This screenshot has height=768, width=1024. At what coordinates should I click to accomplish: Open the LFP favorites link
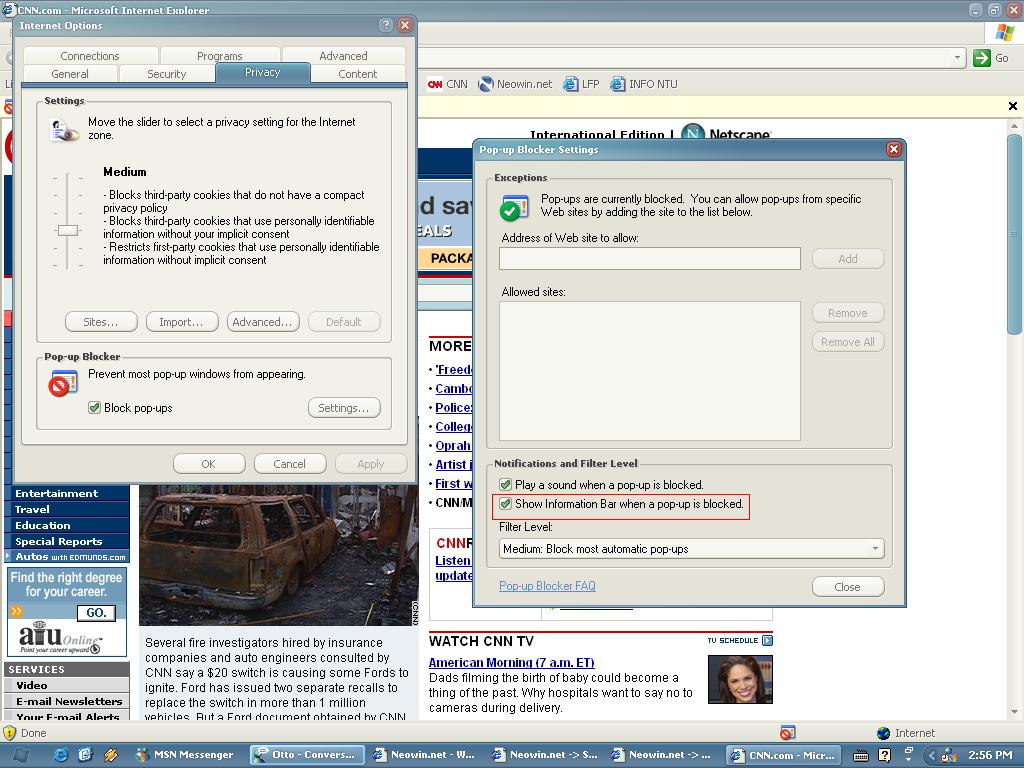581,84
